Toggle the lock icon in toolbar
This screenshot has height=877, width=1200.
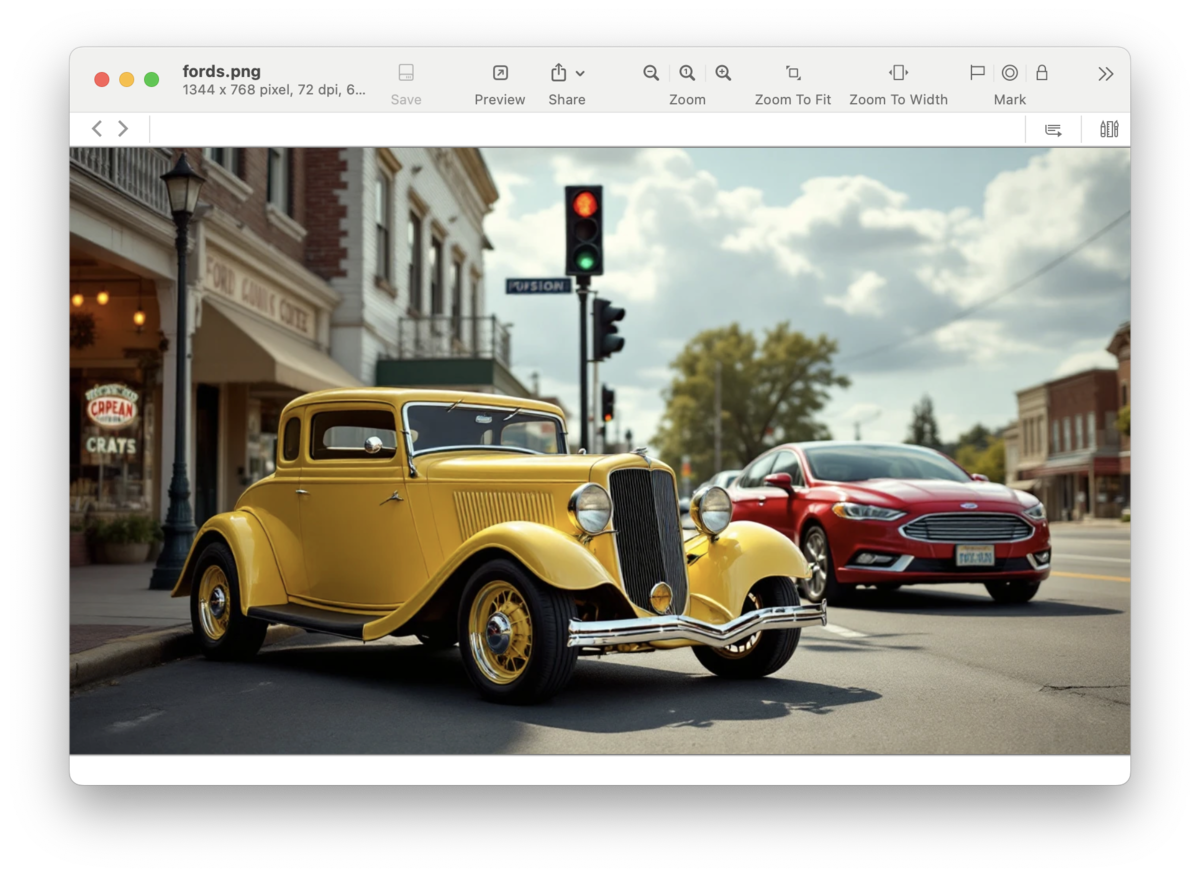point(1042,73)
